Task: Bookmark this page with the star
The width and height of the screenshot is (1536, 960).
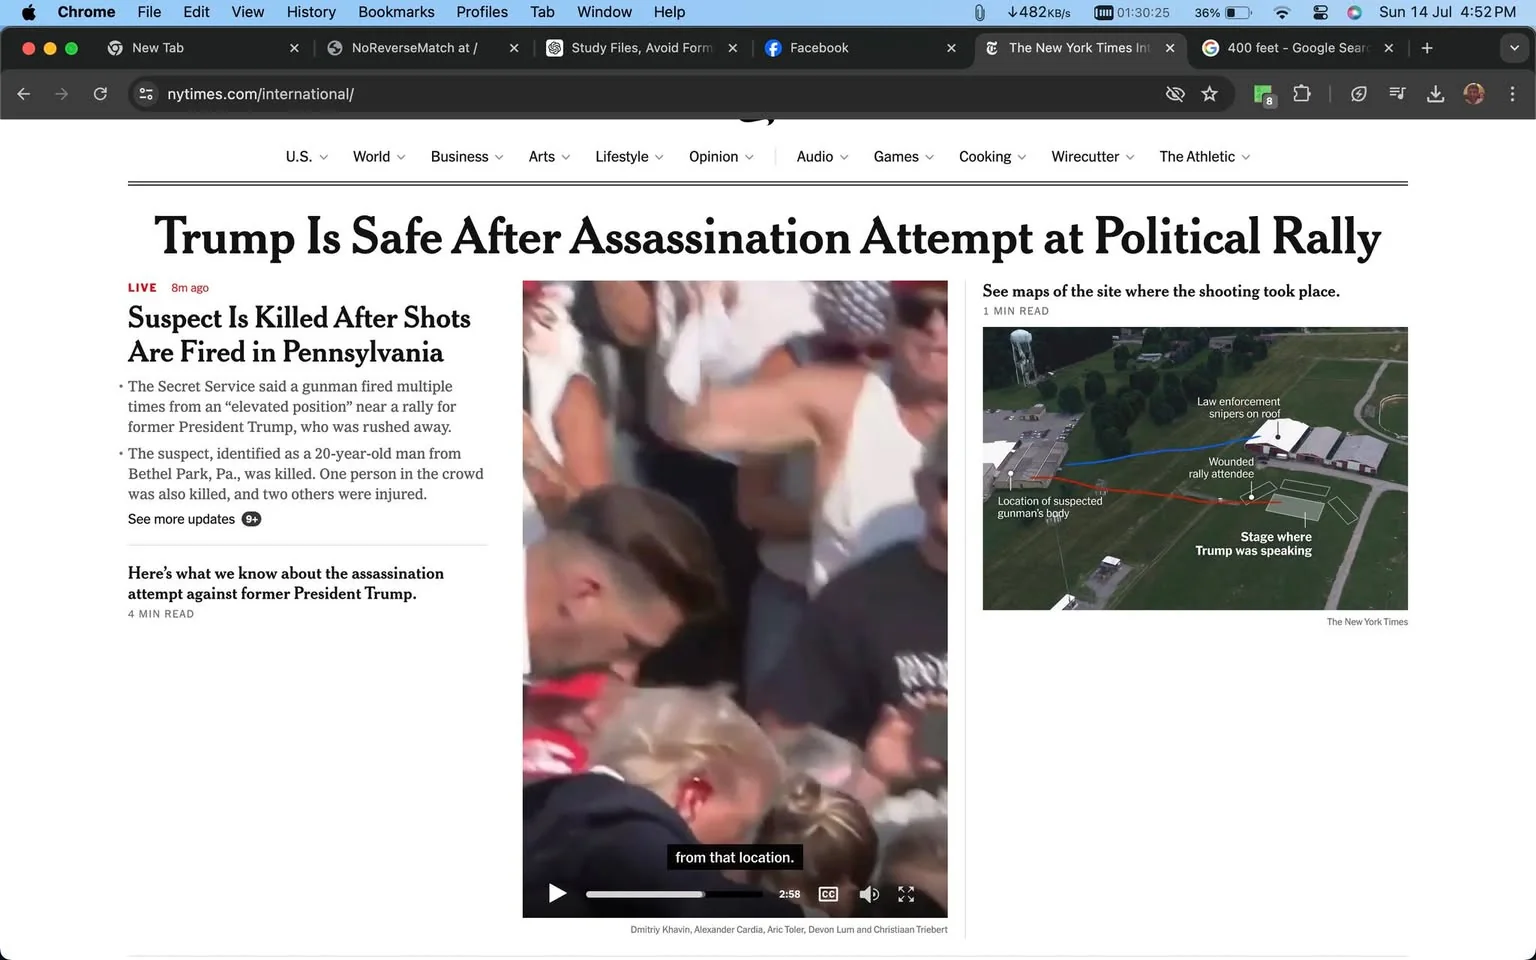Action: tap(1210, 94)
